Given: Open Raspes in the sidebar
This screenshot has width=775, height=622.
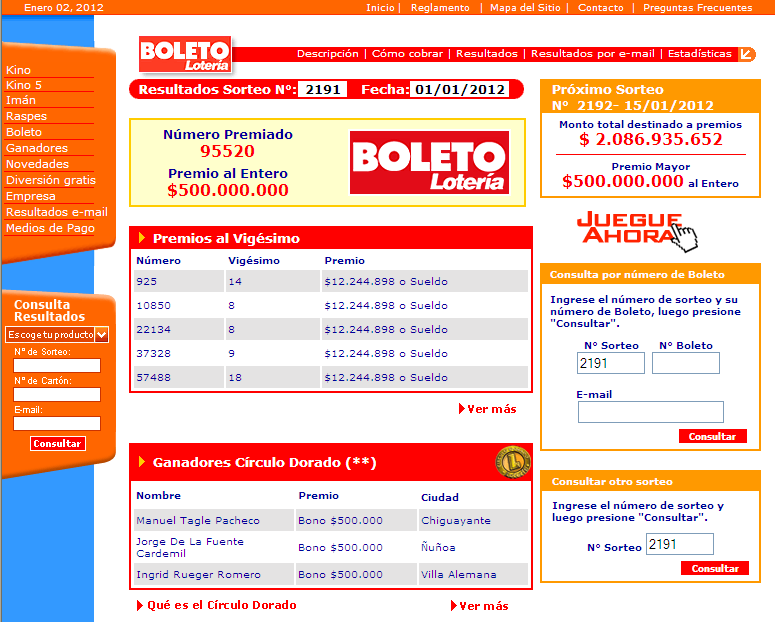Looking at the screenshot, I should coord(26,116).
